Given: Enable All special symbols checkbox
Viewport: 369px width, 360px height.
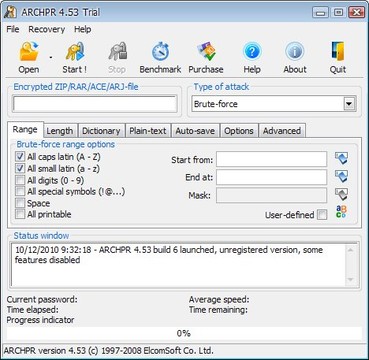Looking at the screenshot, I should pyautogui.click(x=20, y=191).
